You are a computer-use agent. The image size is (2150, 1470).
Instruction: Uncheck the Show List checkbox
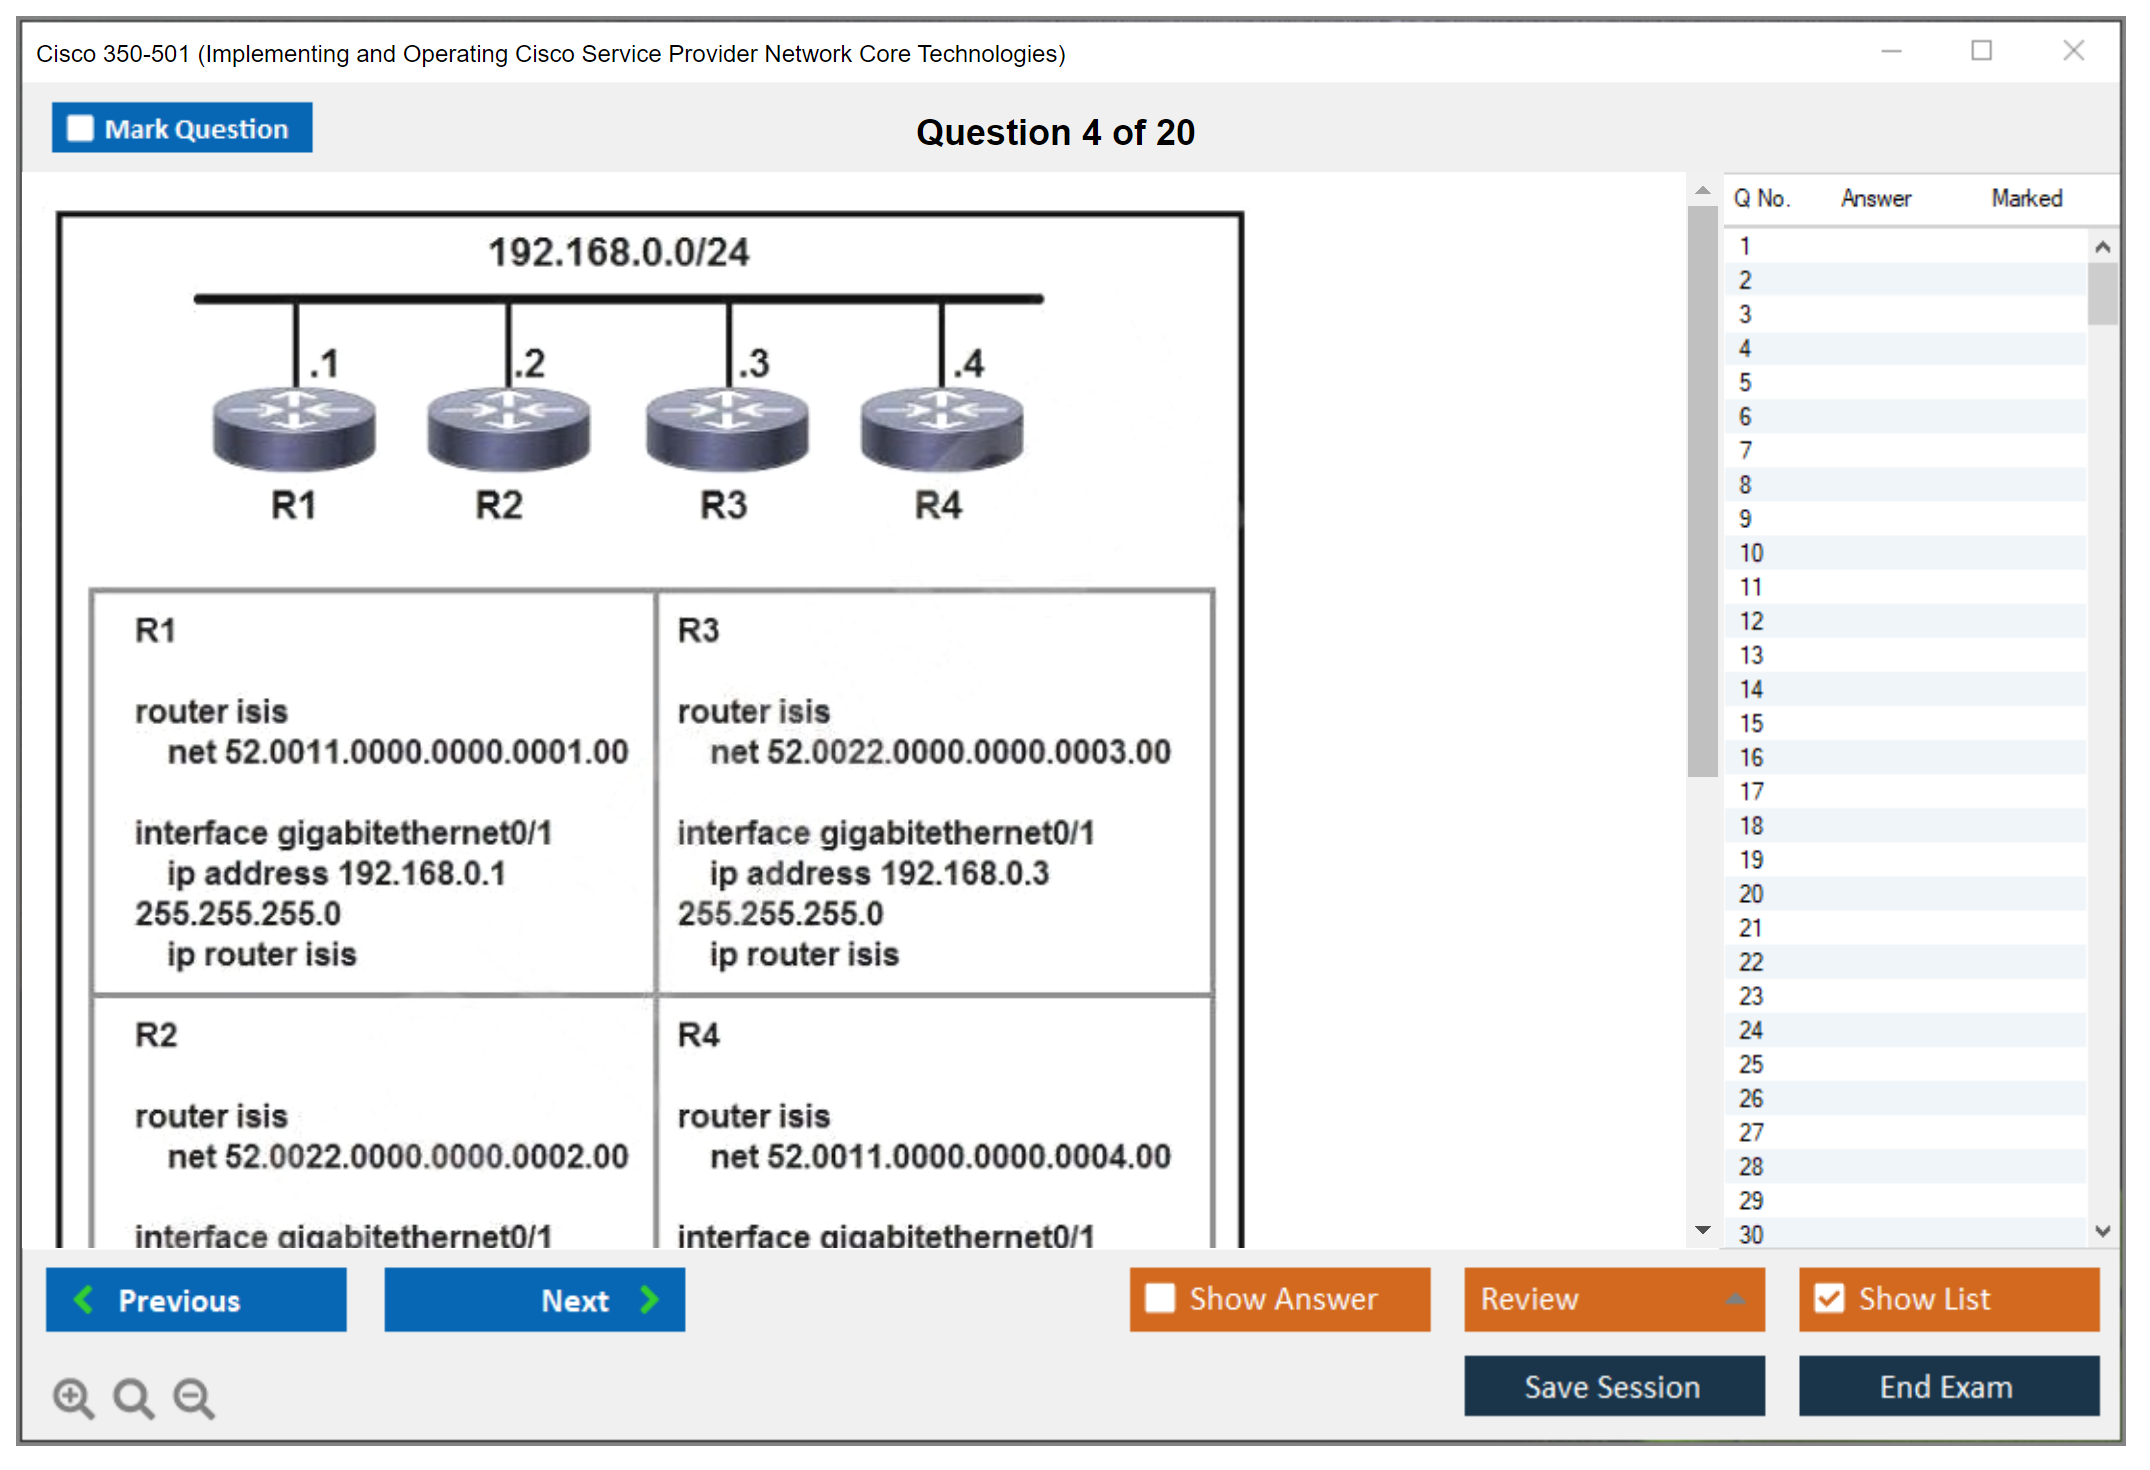1829,1298
